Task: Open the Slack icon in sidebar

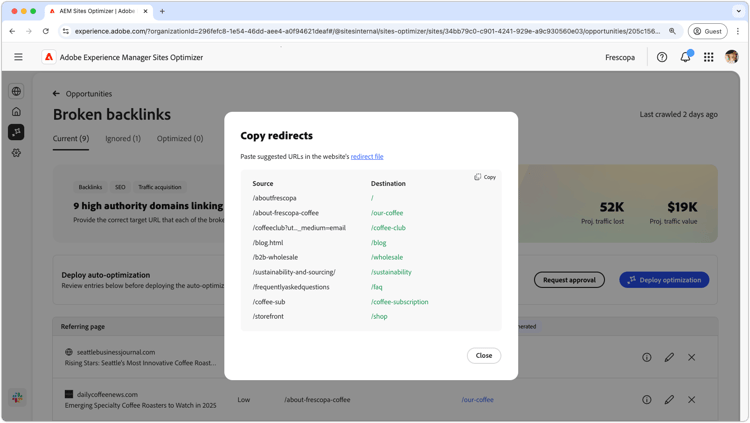Action: click(x=17, y=397)
